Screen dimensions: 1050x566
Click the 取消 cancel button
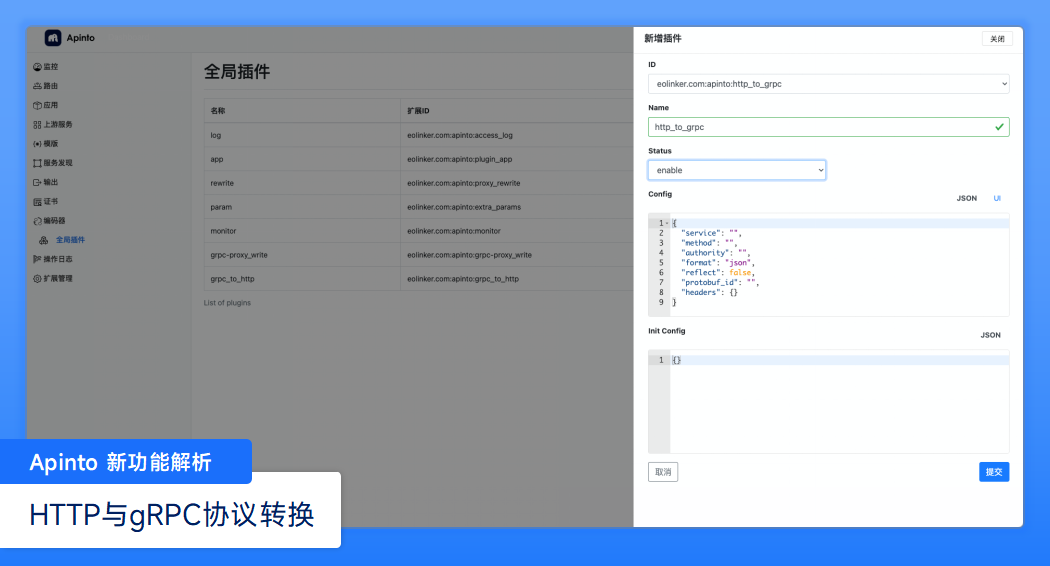[663, 472]
